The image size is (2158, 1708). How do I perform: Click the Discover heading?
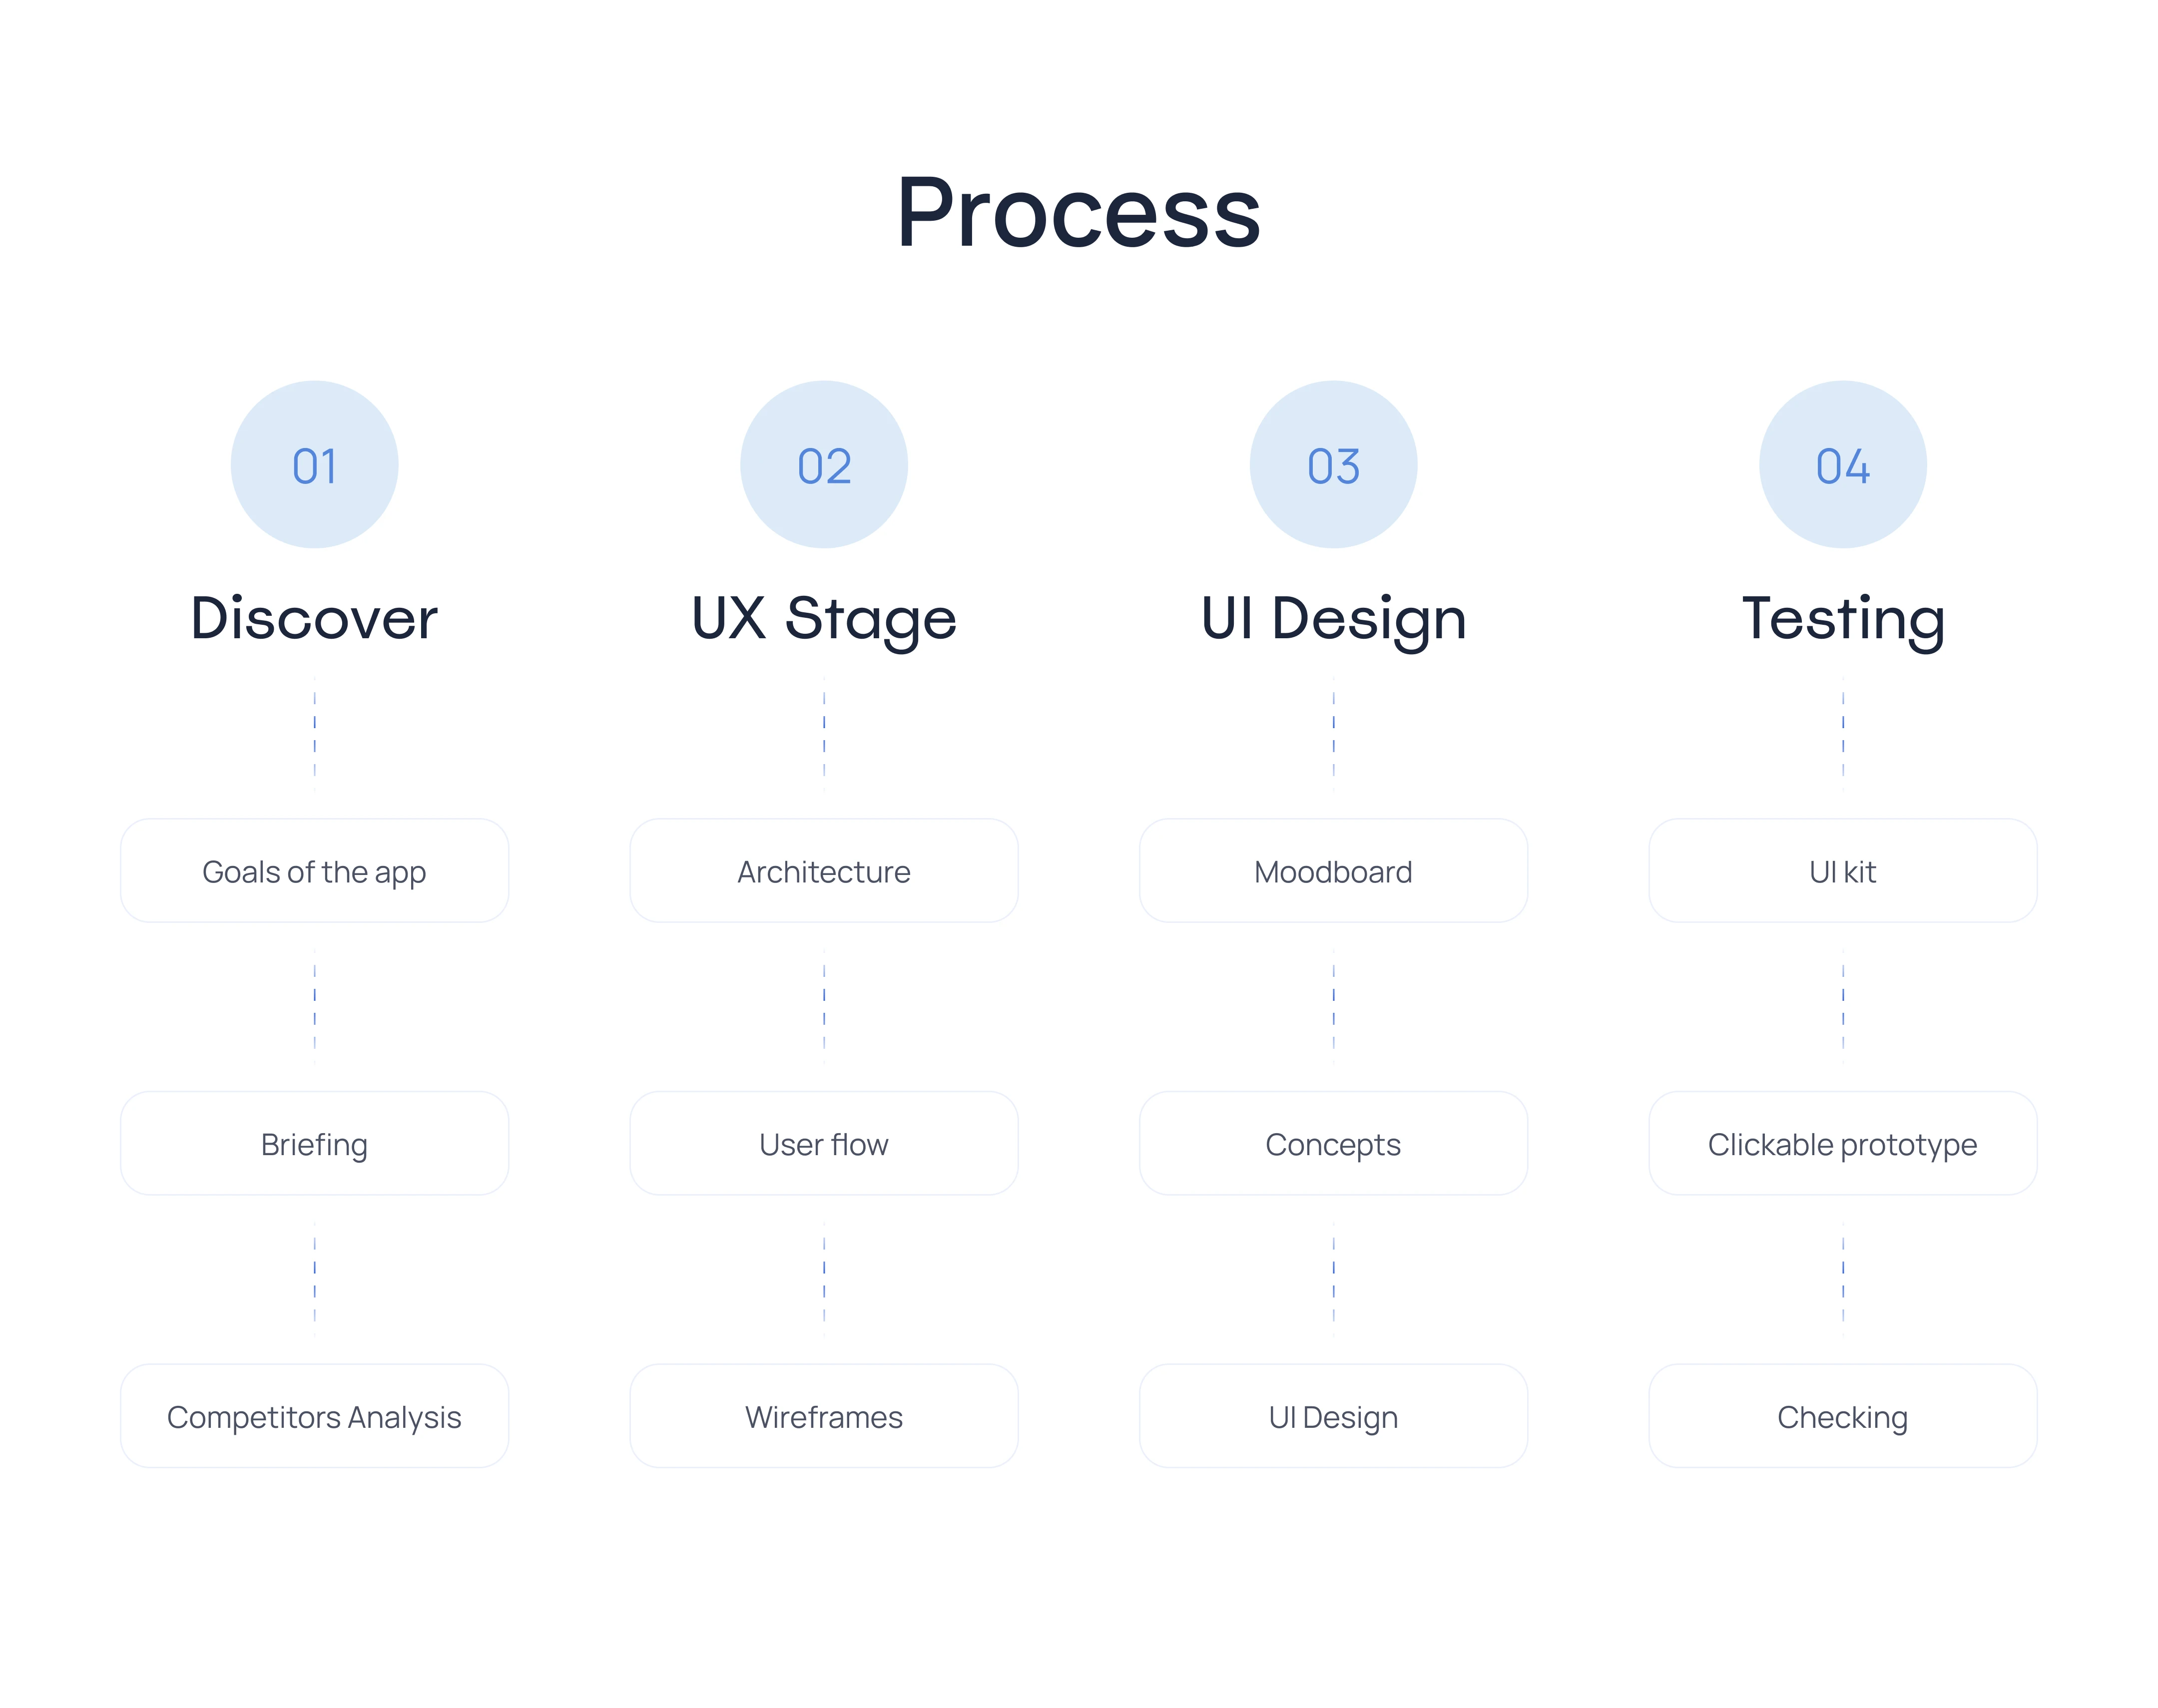tap(314, 618)
